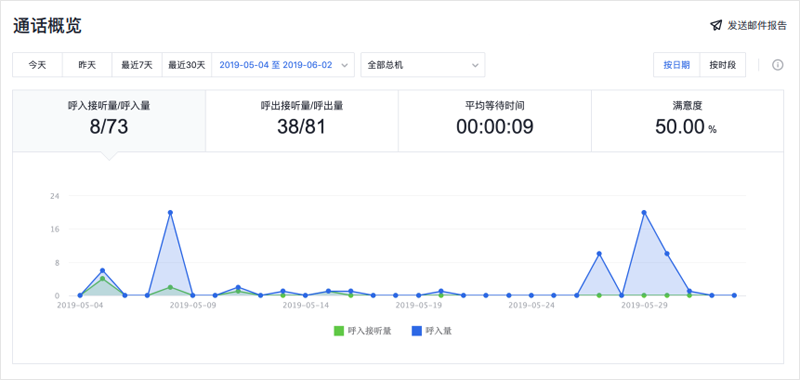Toggle blue 呼入量 legend swatch
800x380 pixels.
416,331
